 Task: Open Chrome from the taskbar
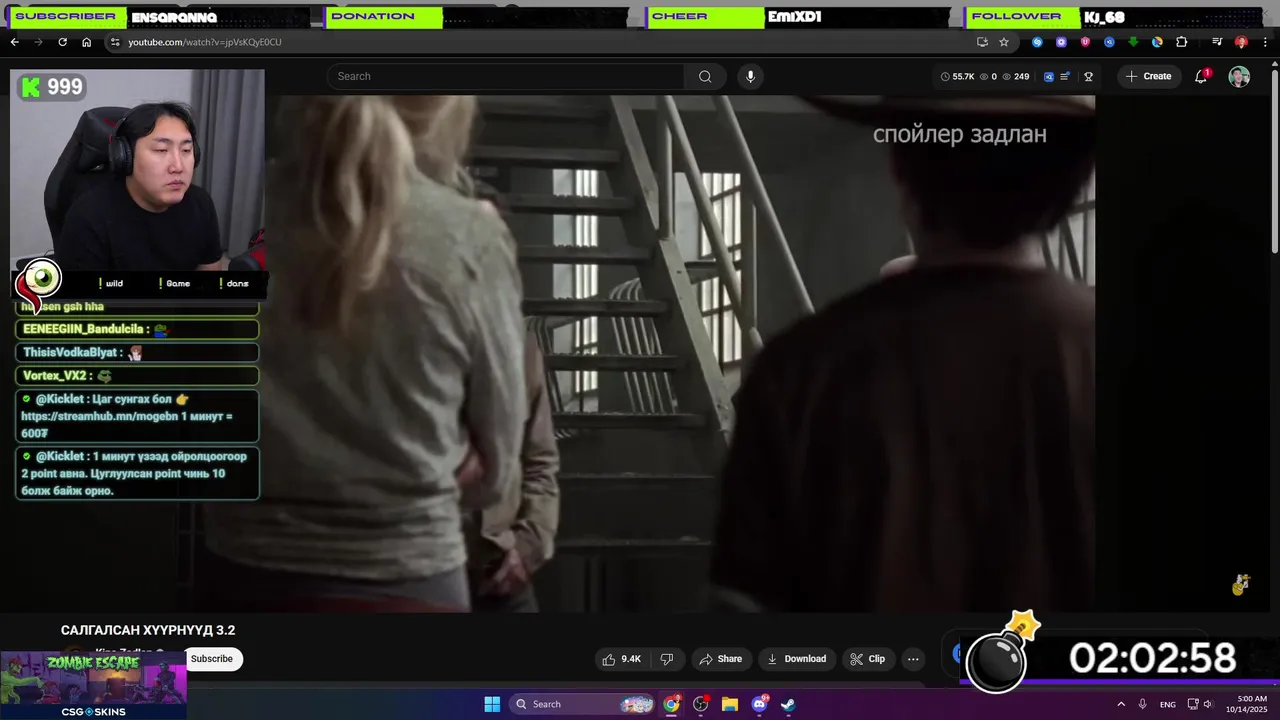(672, 704)
